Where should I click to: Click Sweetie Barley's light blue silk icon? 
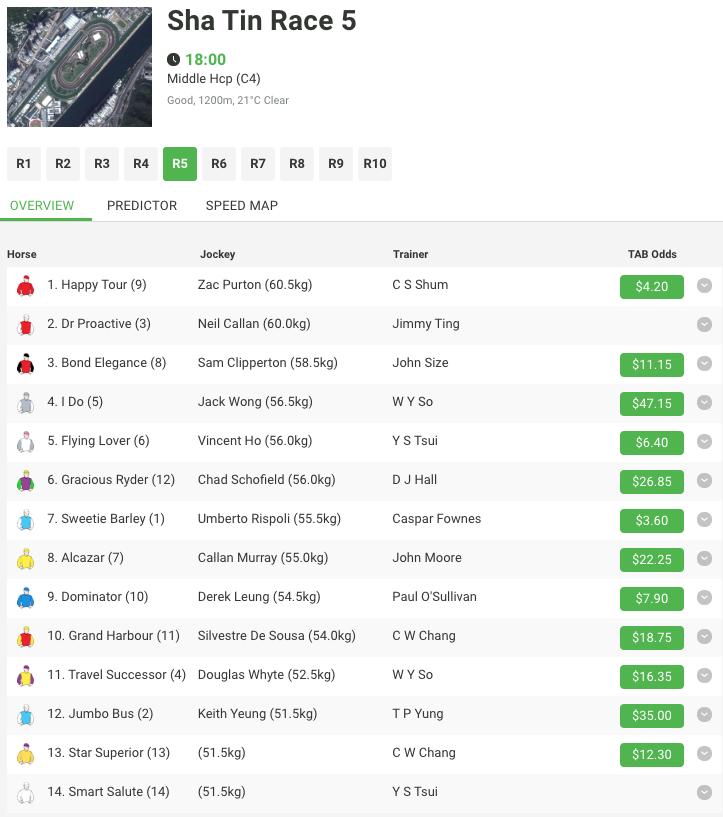pyautogui.click(x=25, y=520)
